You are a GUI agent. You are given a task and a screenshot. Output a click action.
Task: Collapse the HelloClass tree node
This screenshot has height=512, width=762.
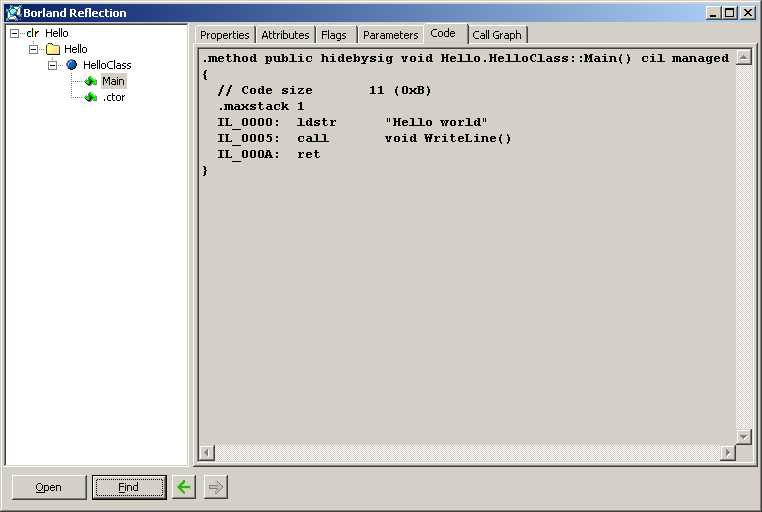point(53,65)
